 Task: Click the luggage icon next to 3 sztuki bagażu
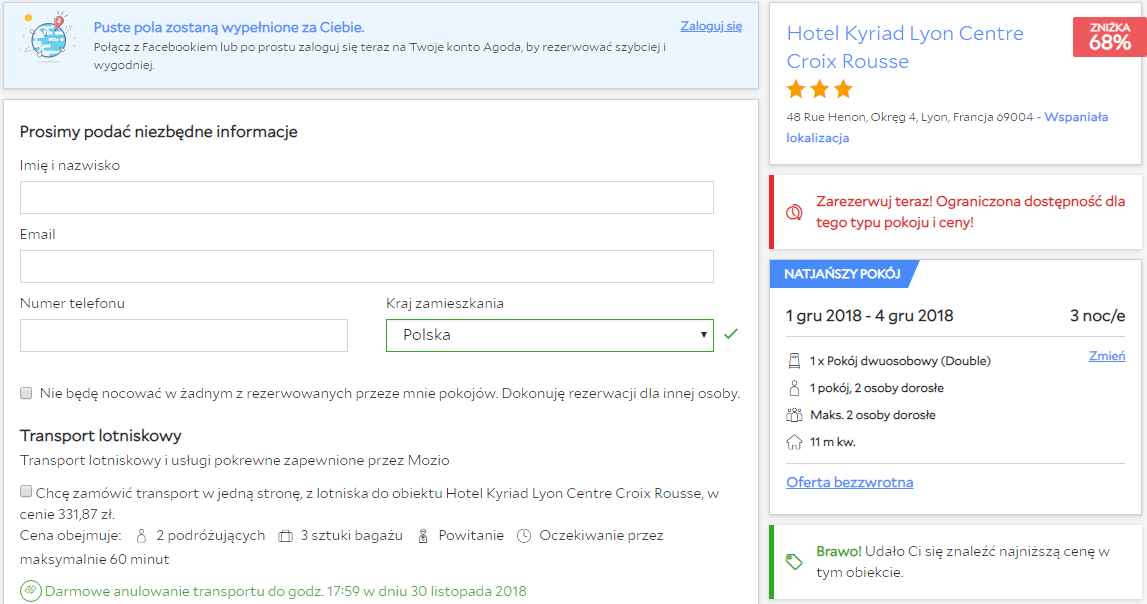(285, 536)
